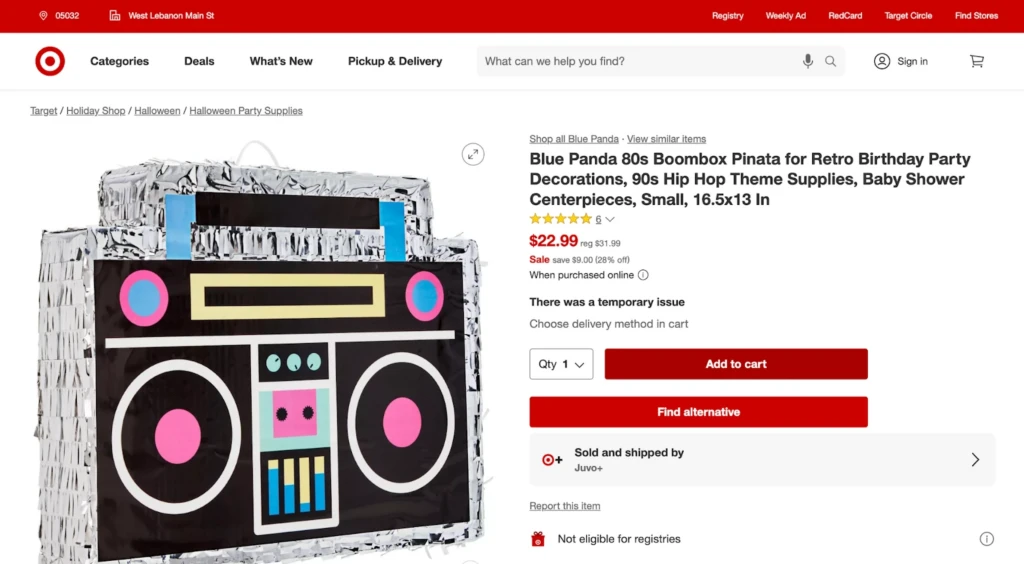This screenshot has height=564, width=1024.
Task: Follow the Halloween Party Supplies breadcrumb
Action: [x=246, y=111]
